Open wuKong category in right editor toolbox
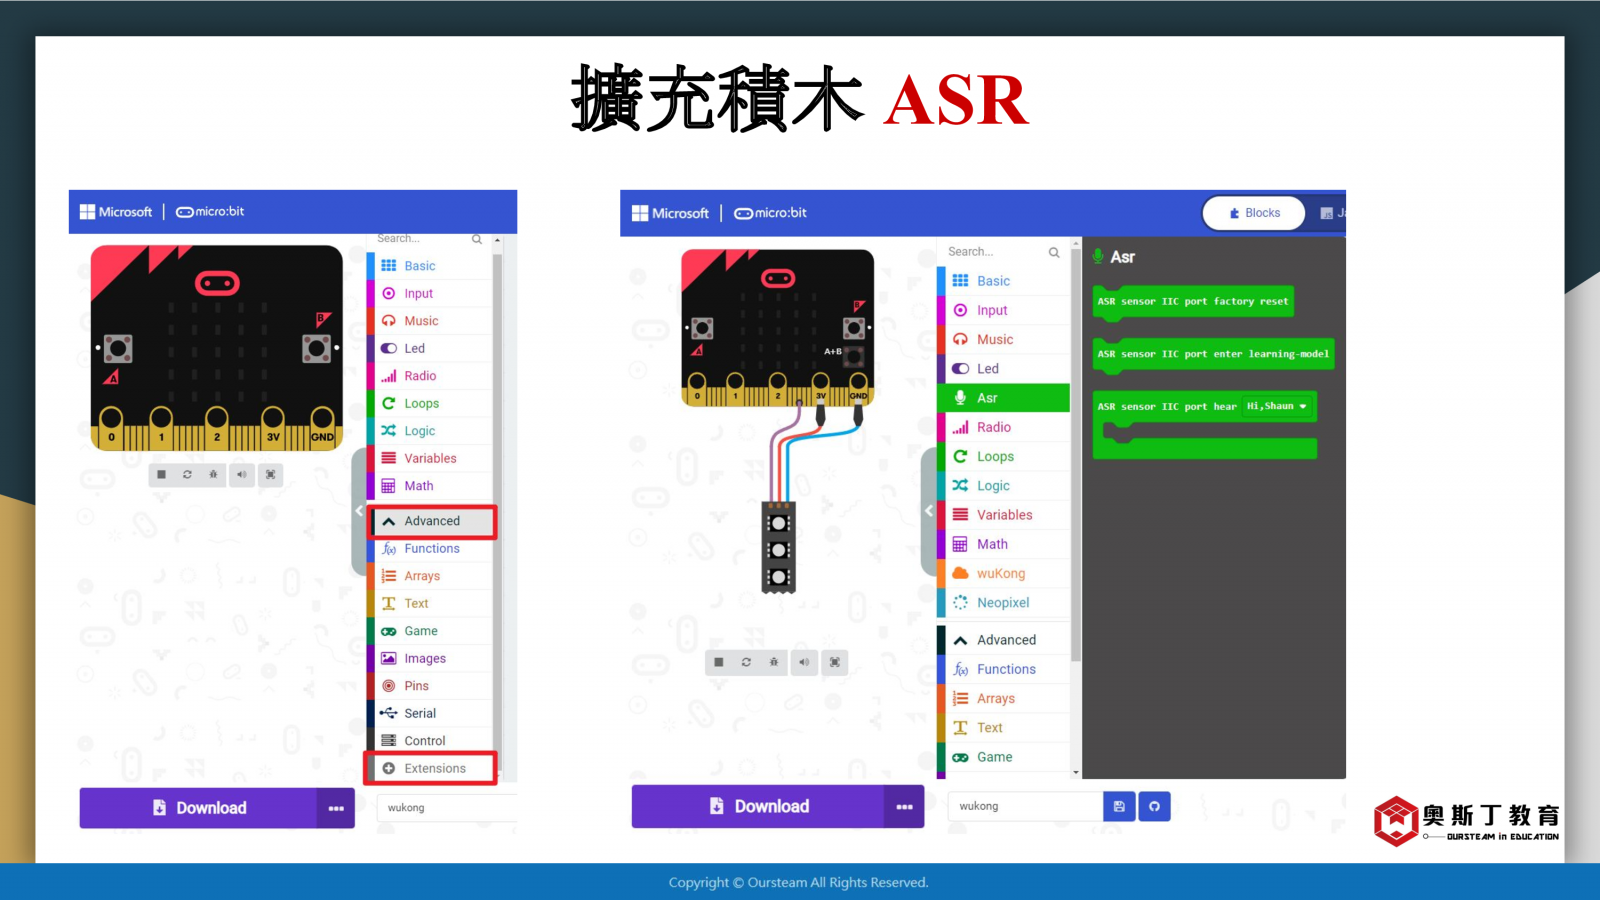The height and width of the screenshot is (900, 1600). [1003, 573]
